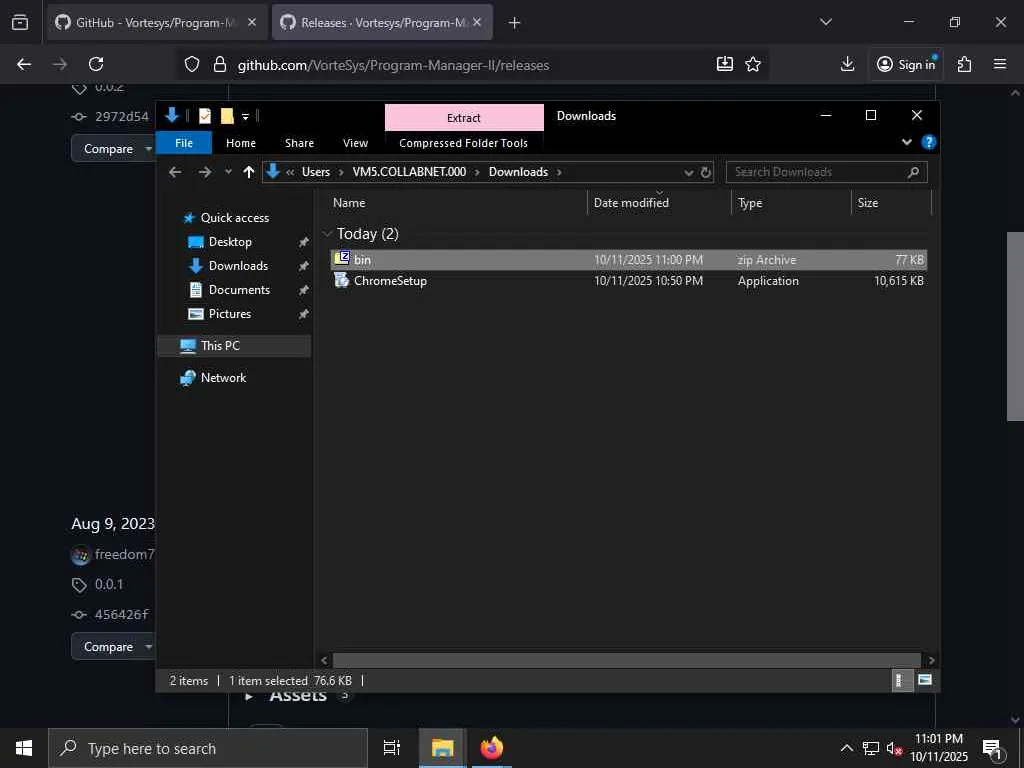Open the volume control in system tray
The image size is (1024, 768).
click(x=894, y=748)
